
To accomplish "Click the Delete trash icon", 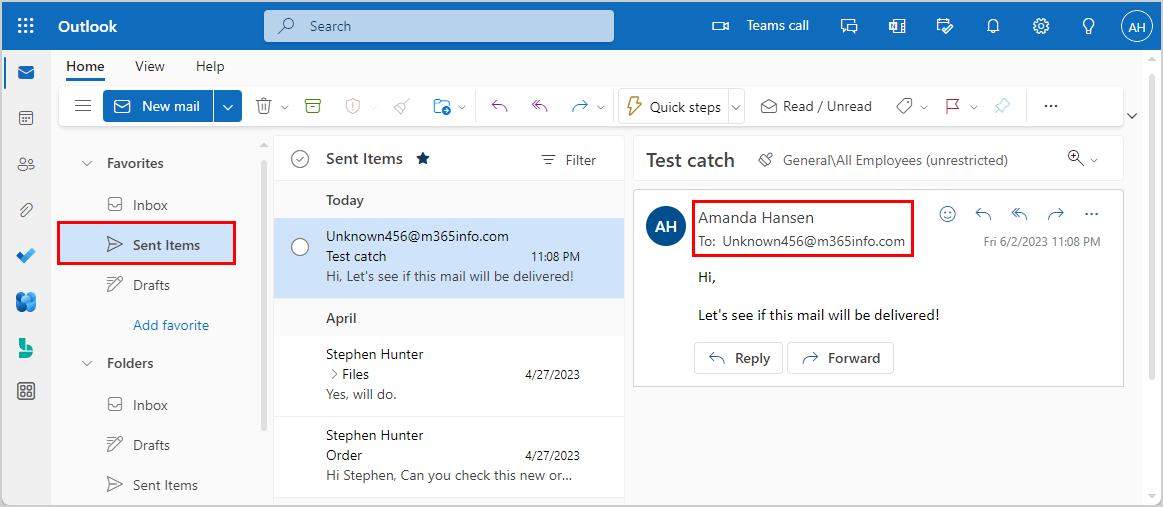I will tap(264, 106).
